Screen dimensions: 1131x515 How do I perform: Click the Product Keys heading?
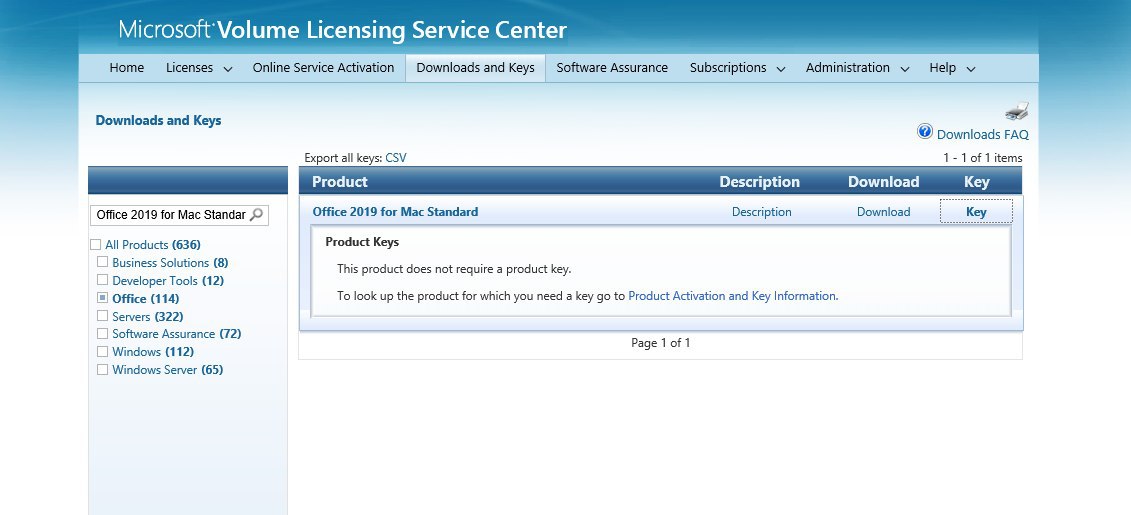click(362, 242)
